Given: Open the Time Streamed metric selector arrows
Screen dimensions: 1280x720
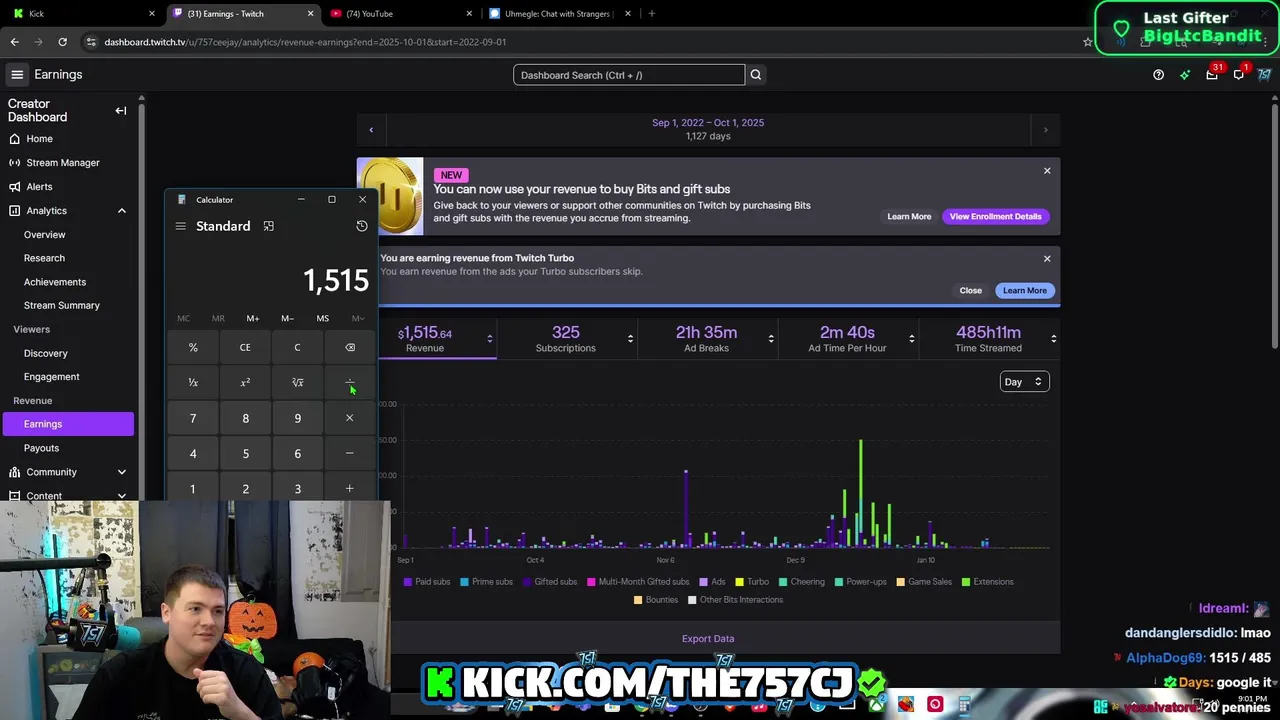Looking at the screenshot, I should pyautogui.click(x=1053, y=339).
